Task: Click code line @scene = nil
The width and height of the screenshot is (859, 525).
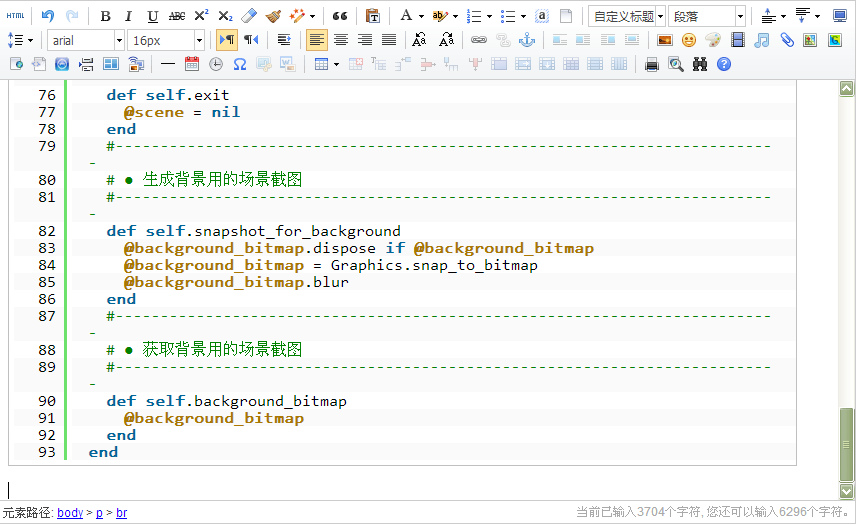Action: click(181, 112)
